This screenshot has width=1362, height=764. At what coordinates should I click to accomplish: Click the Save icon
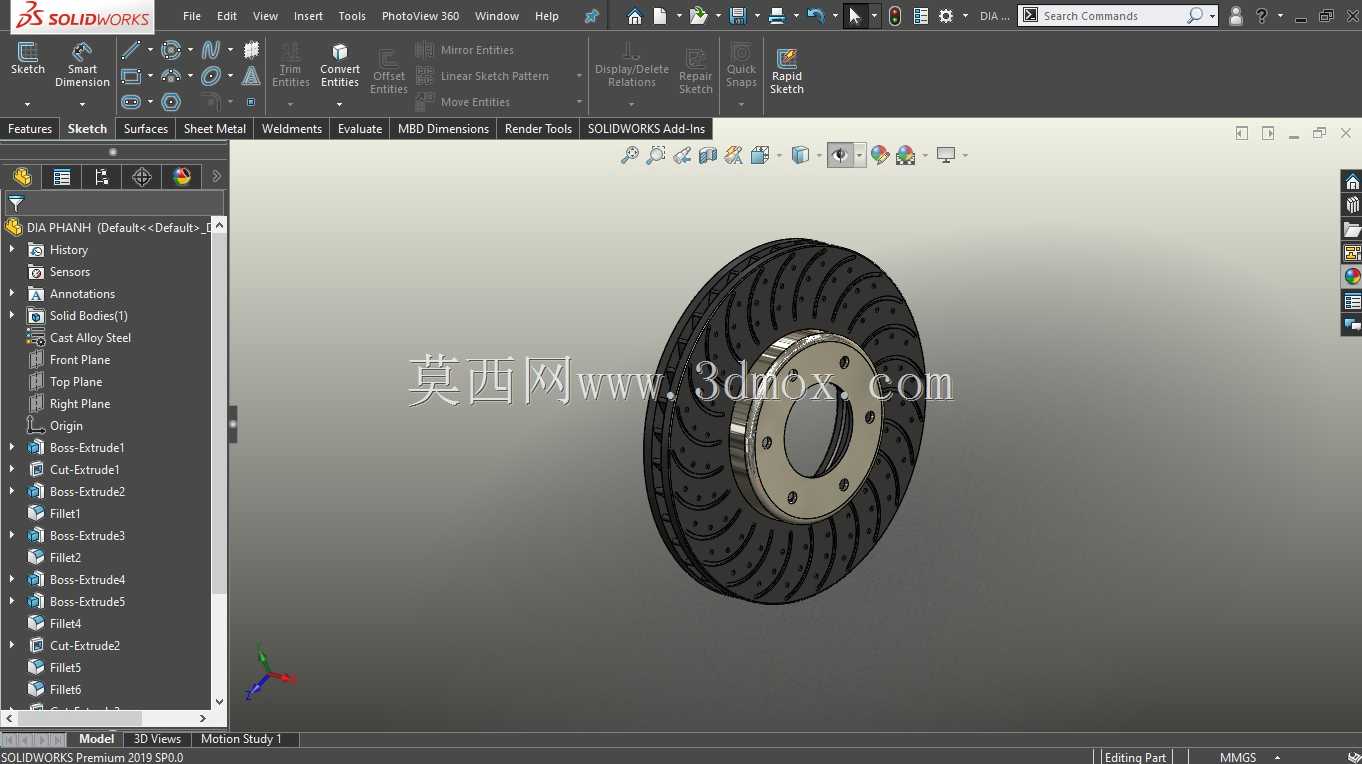[x=738, y=16]
